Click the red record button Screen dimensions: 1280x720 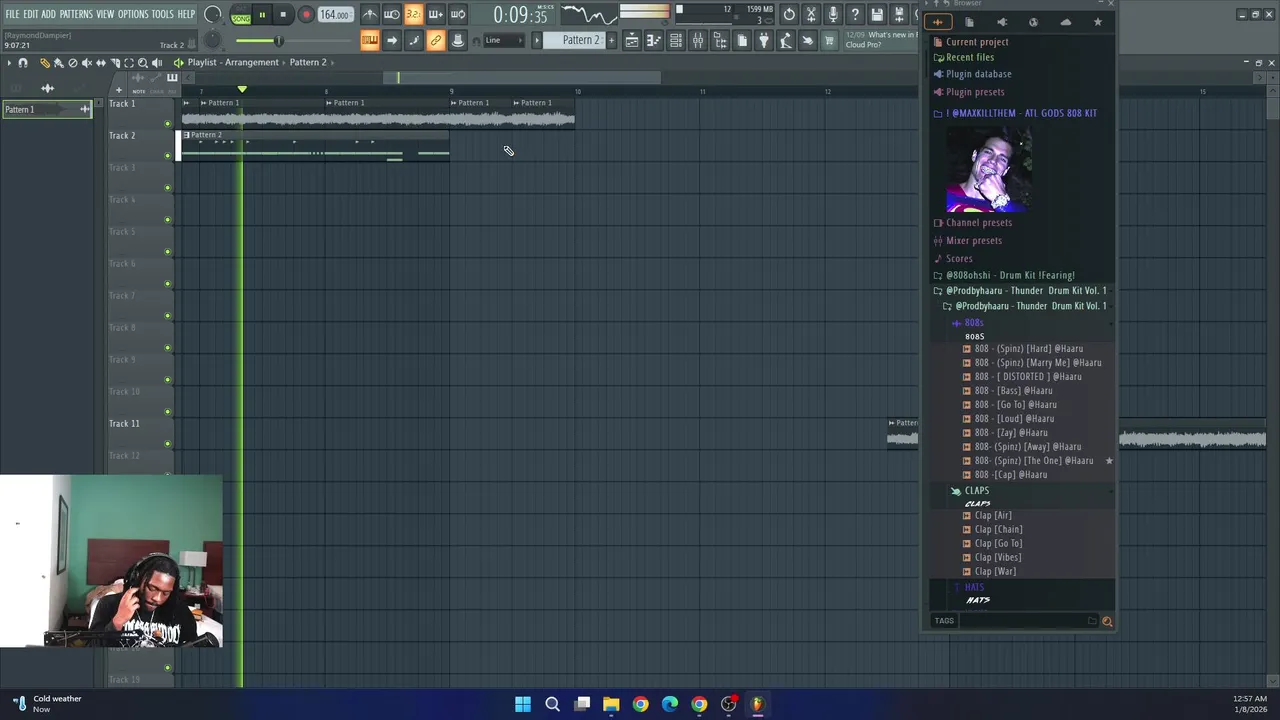pyautogui.click(x=306, y=15)
